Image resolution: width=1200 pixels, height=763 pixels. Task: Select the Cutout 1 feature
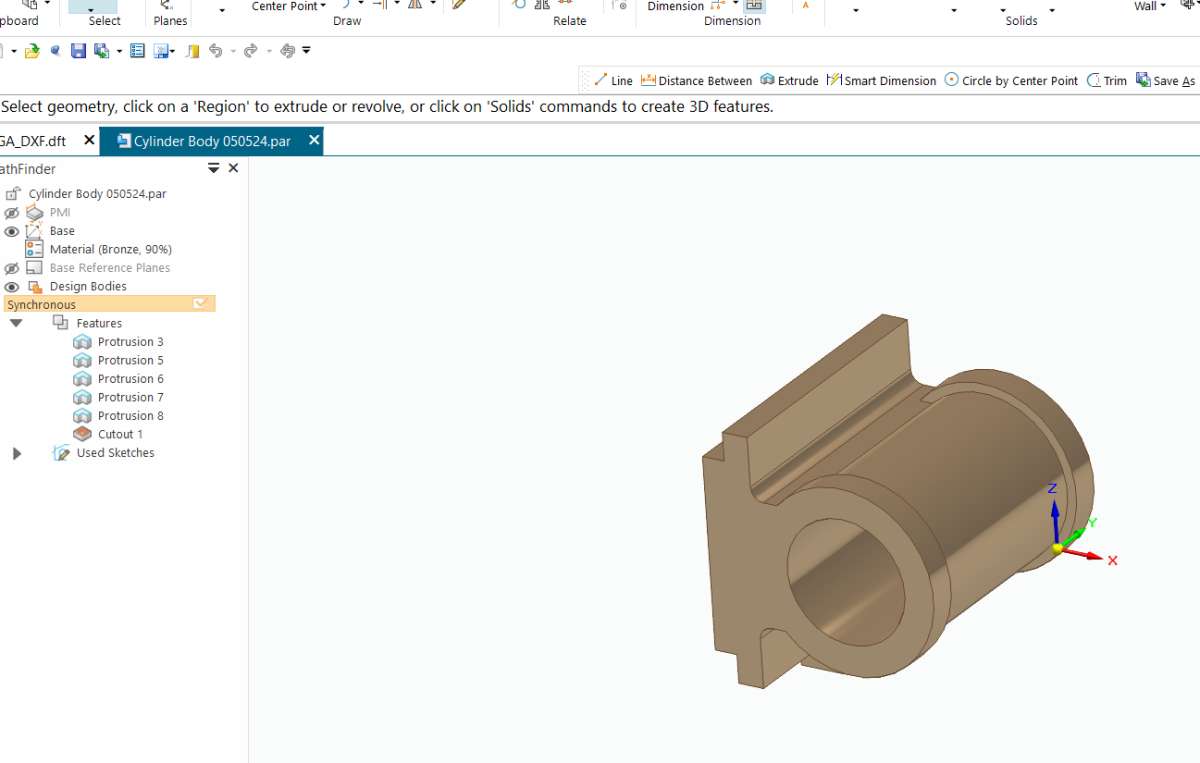(120, 433)
